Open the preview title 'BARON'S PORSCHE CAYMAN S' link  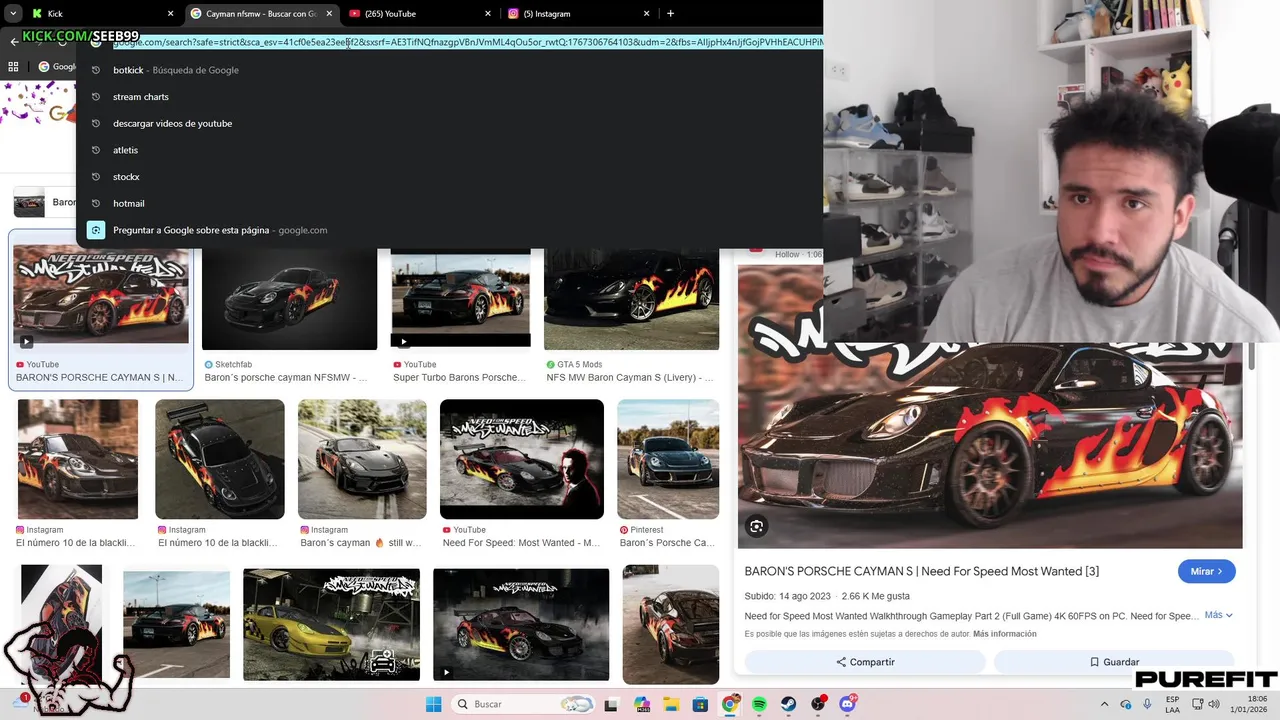click(x=922, y=571)
